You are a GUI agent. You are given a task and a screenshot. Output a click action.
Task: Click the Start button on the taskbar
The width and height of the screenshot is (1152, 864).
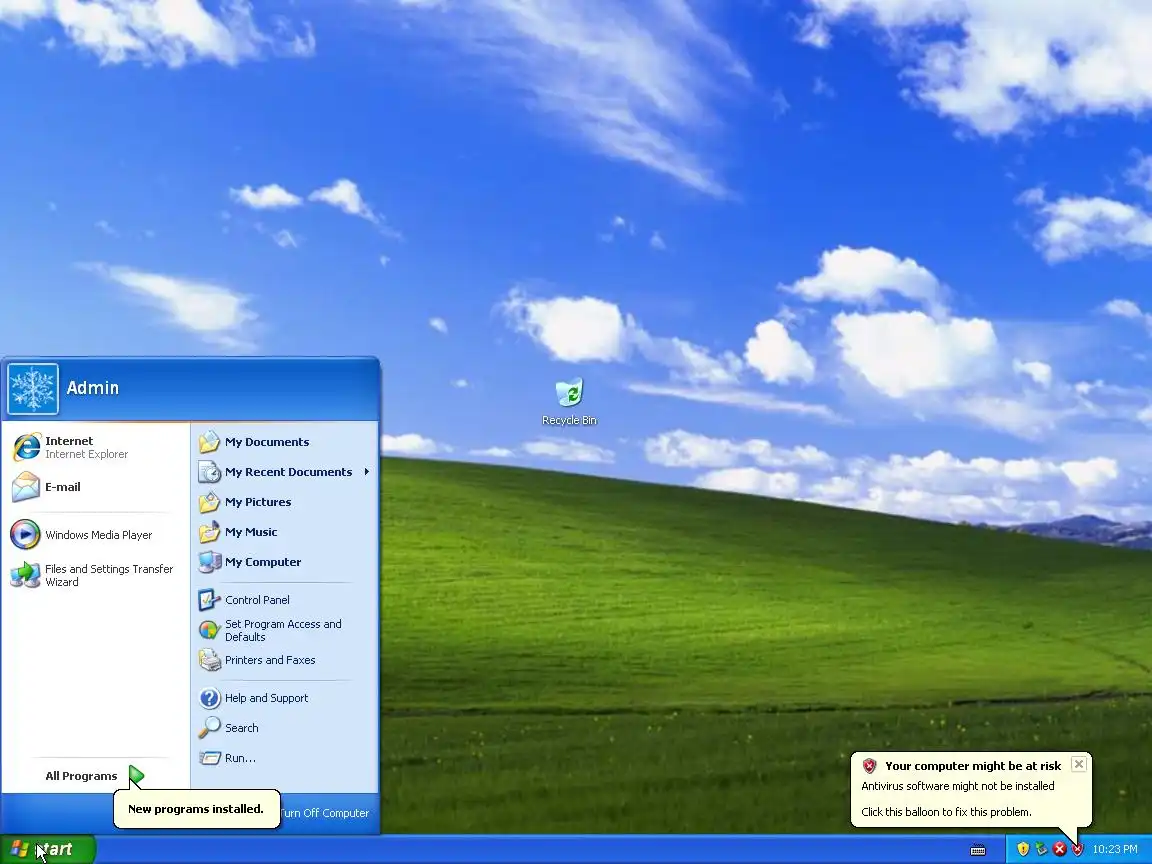pyautogui.click(x=48, y=849)
